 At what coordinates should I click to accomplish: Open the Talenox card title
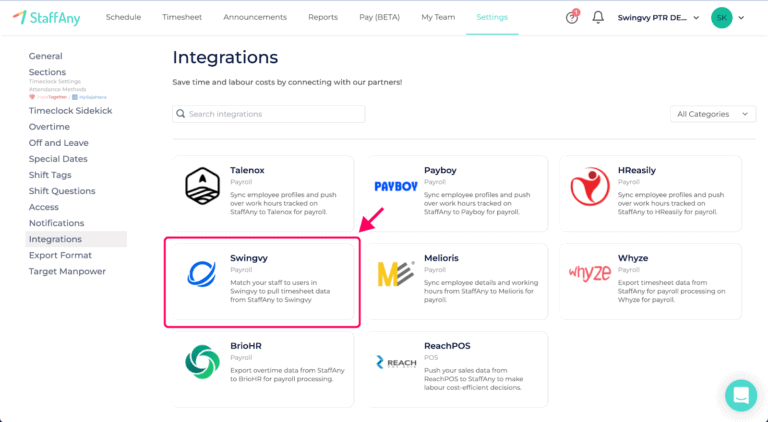pos(247,170)
